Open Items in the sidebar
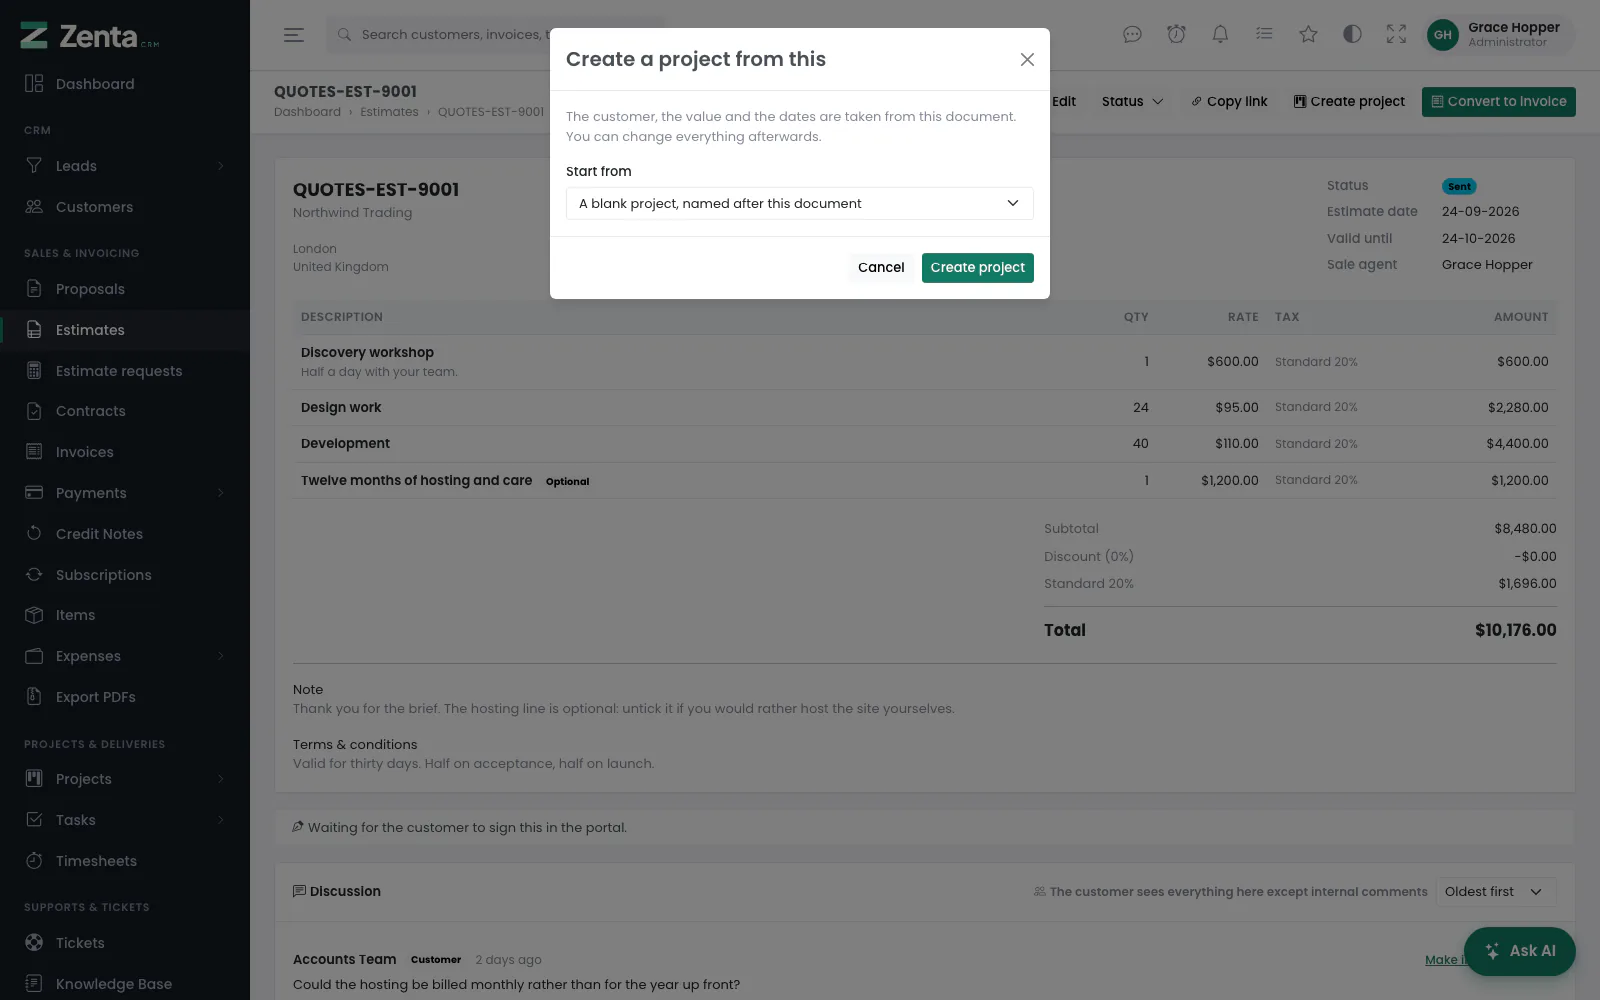 (x=125, y=615)
